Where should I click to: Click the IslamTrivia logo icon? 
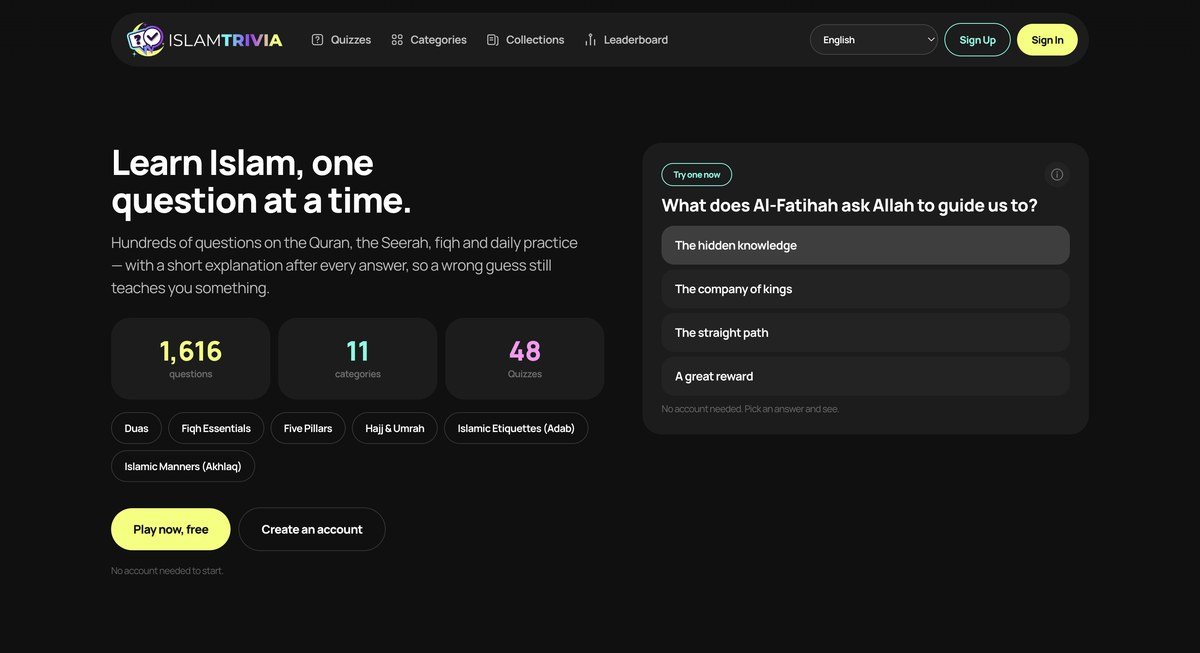(145, 39)
